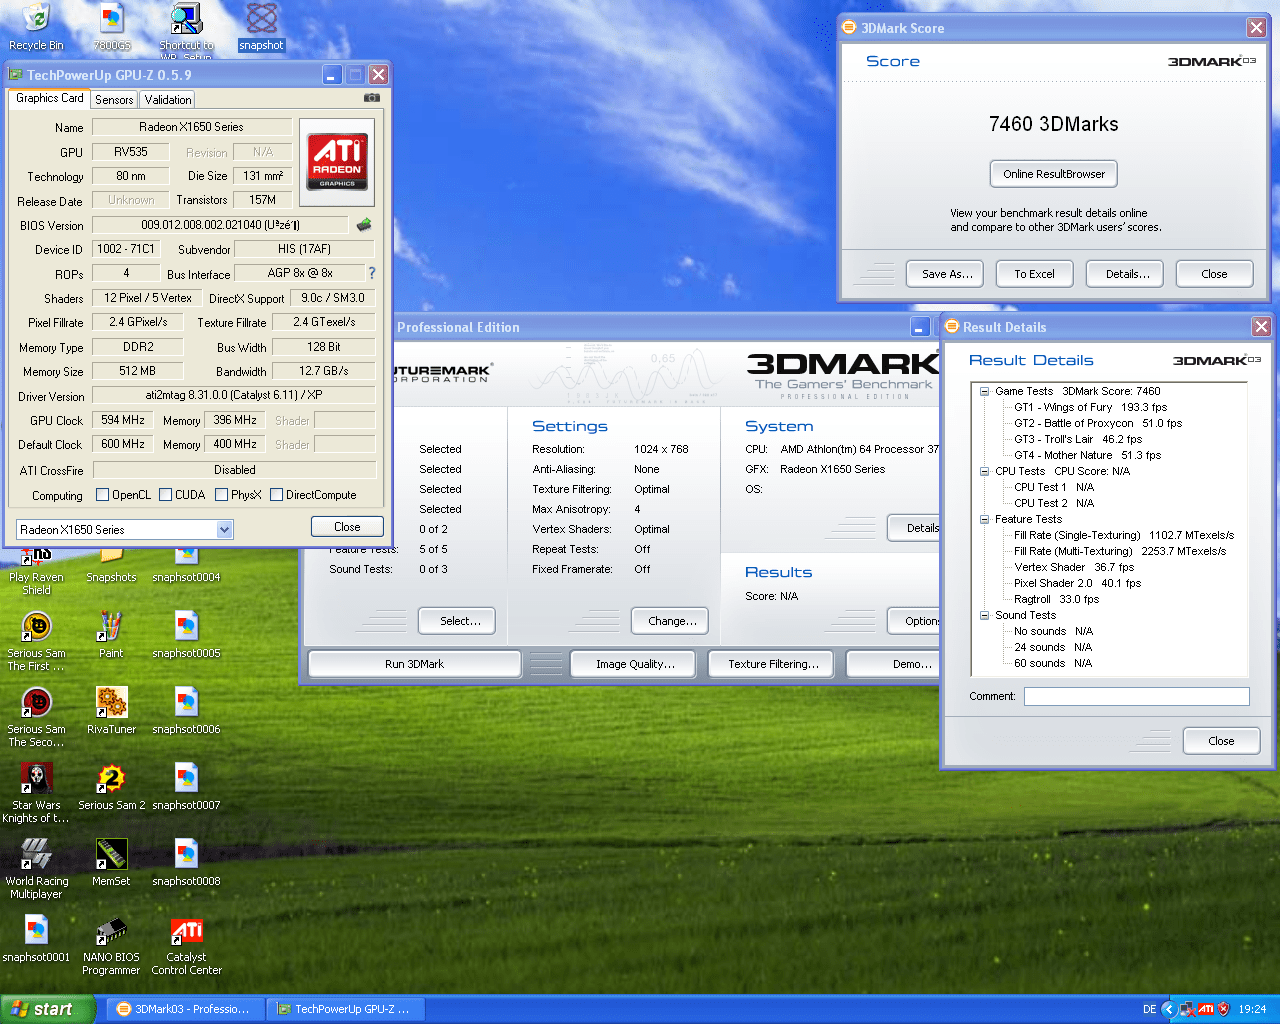
Task: Select Vertex Shader result row
Action: pos(1073,567)
